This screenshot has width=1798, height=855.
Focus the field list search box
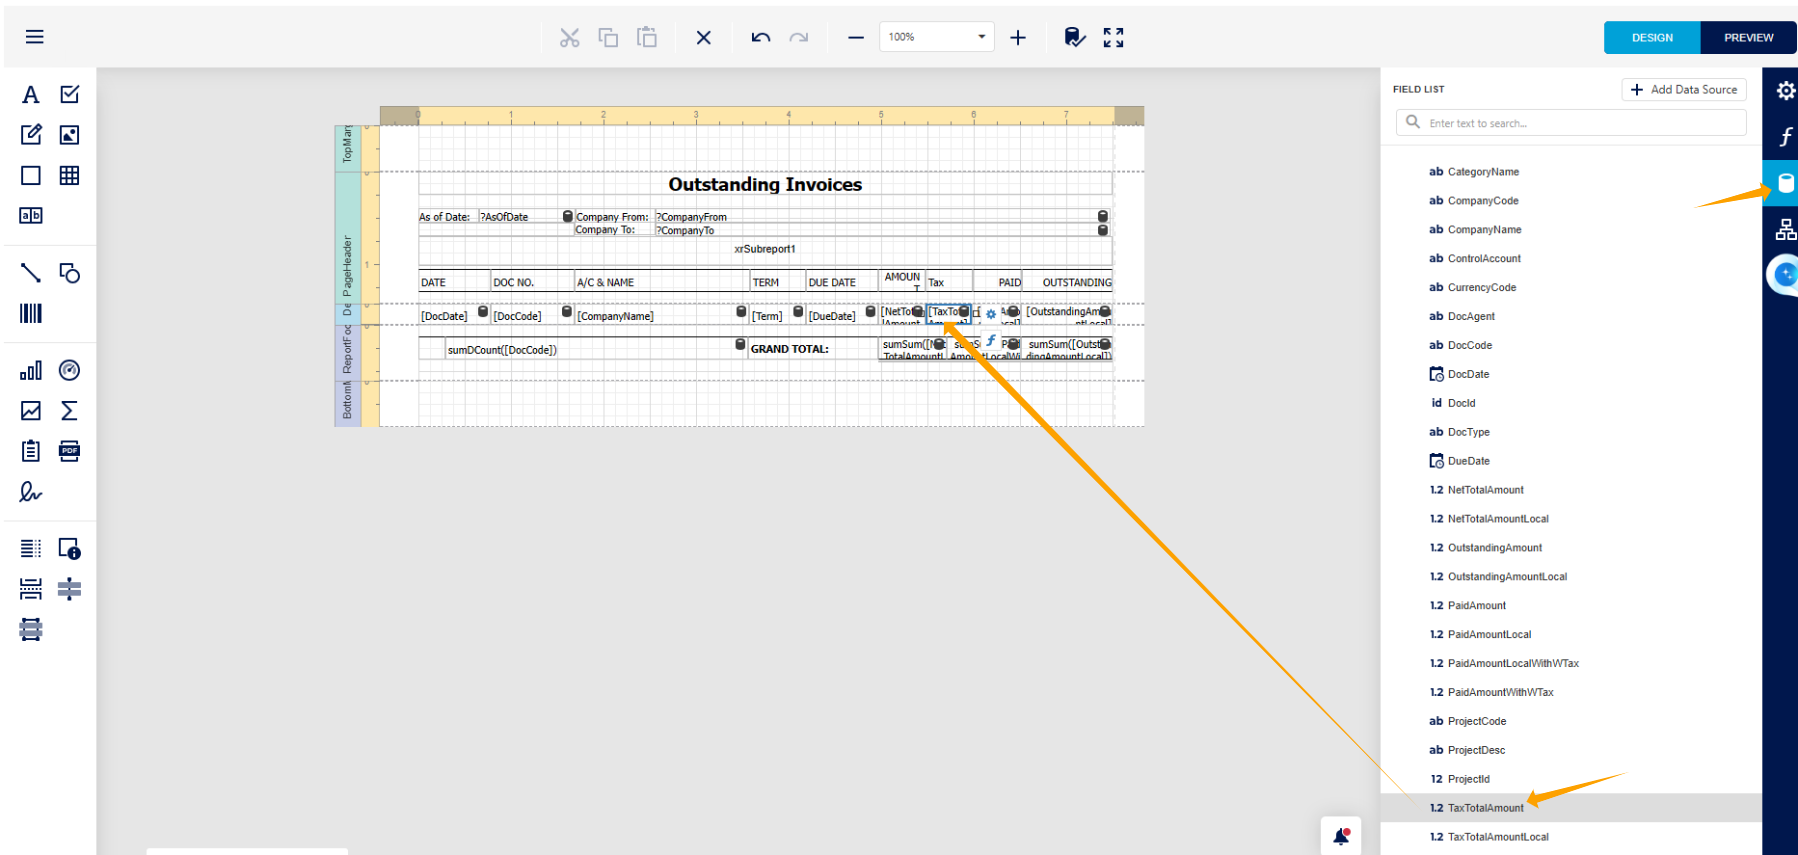point(1571,123)
